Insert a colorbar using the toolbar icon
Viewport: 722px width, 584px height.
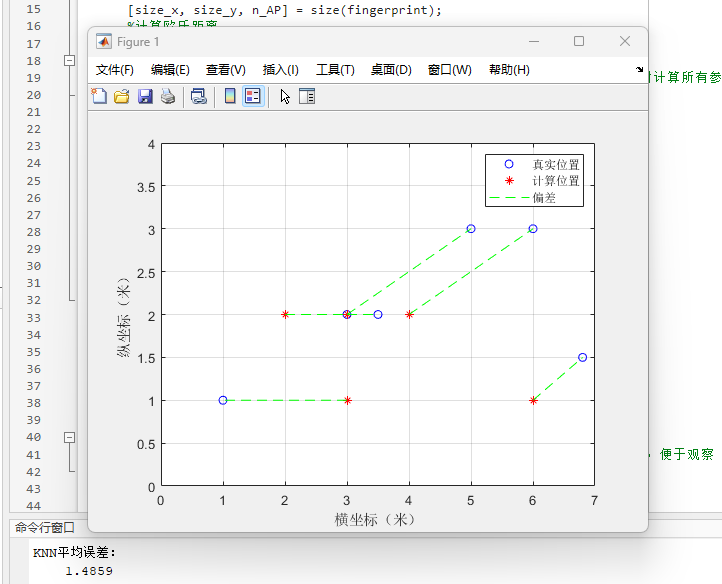(229, 96)
